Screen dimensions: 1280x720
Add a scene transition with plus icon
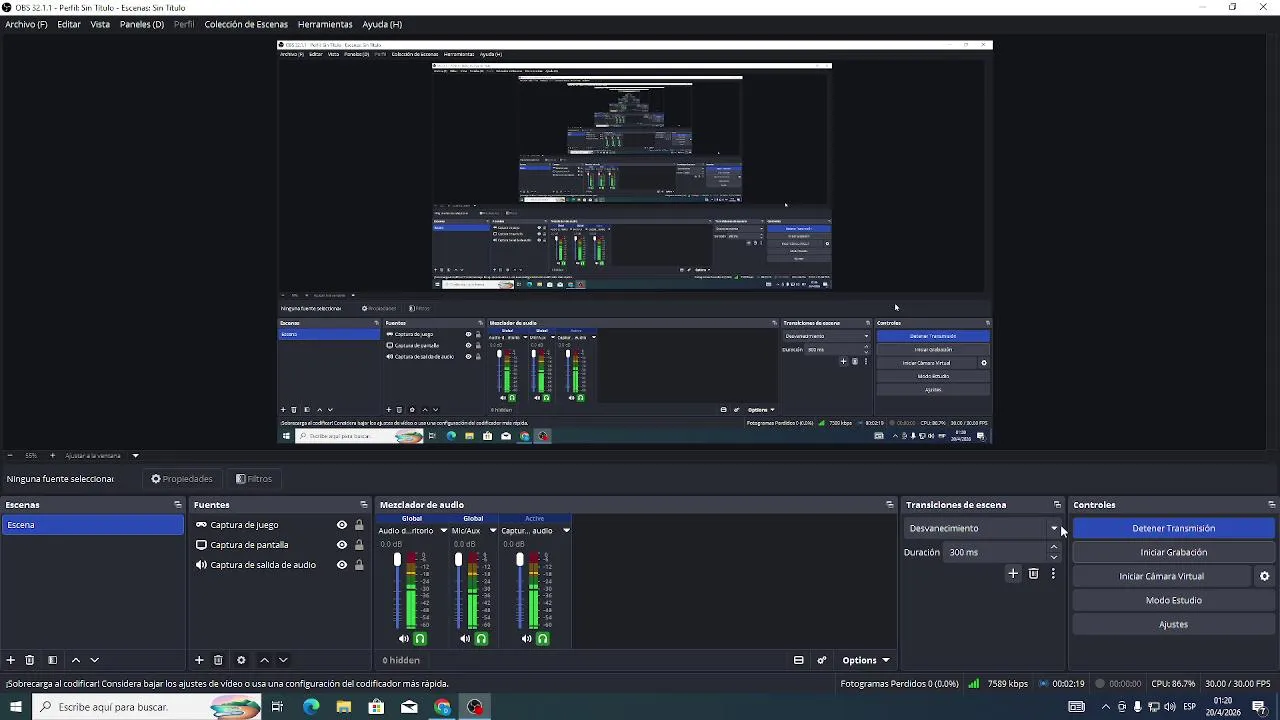point(1013,574)
